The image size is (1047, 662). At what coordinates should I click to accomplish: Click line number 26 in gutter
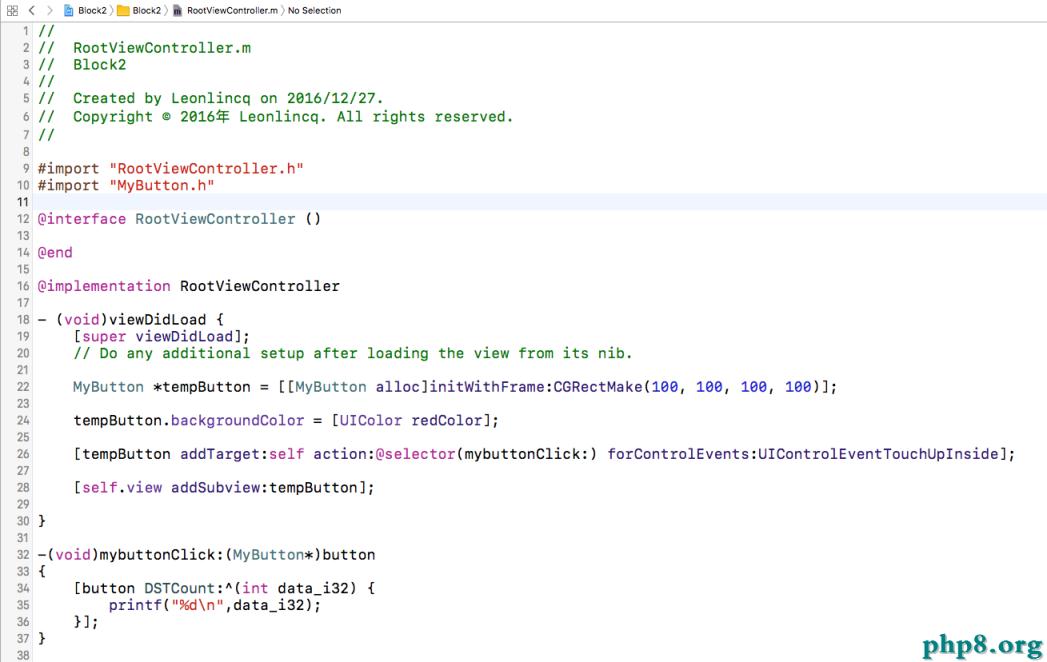(x=22, y=454)
